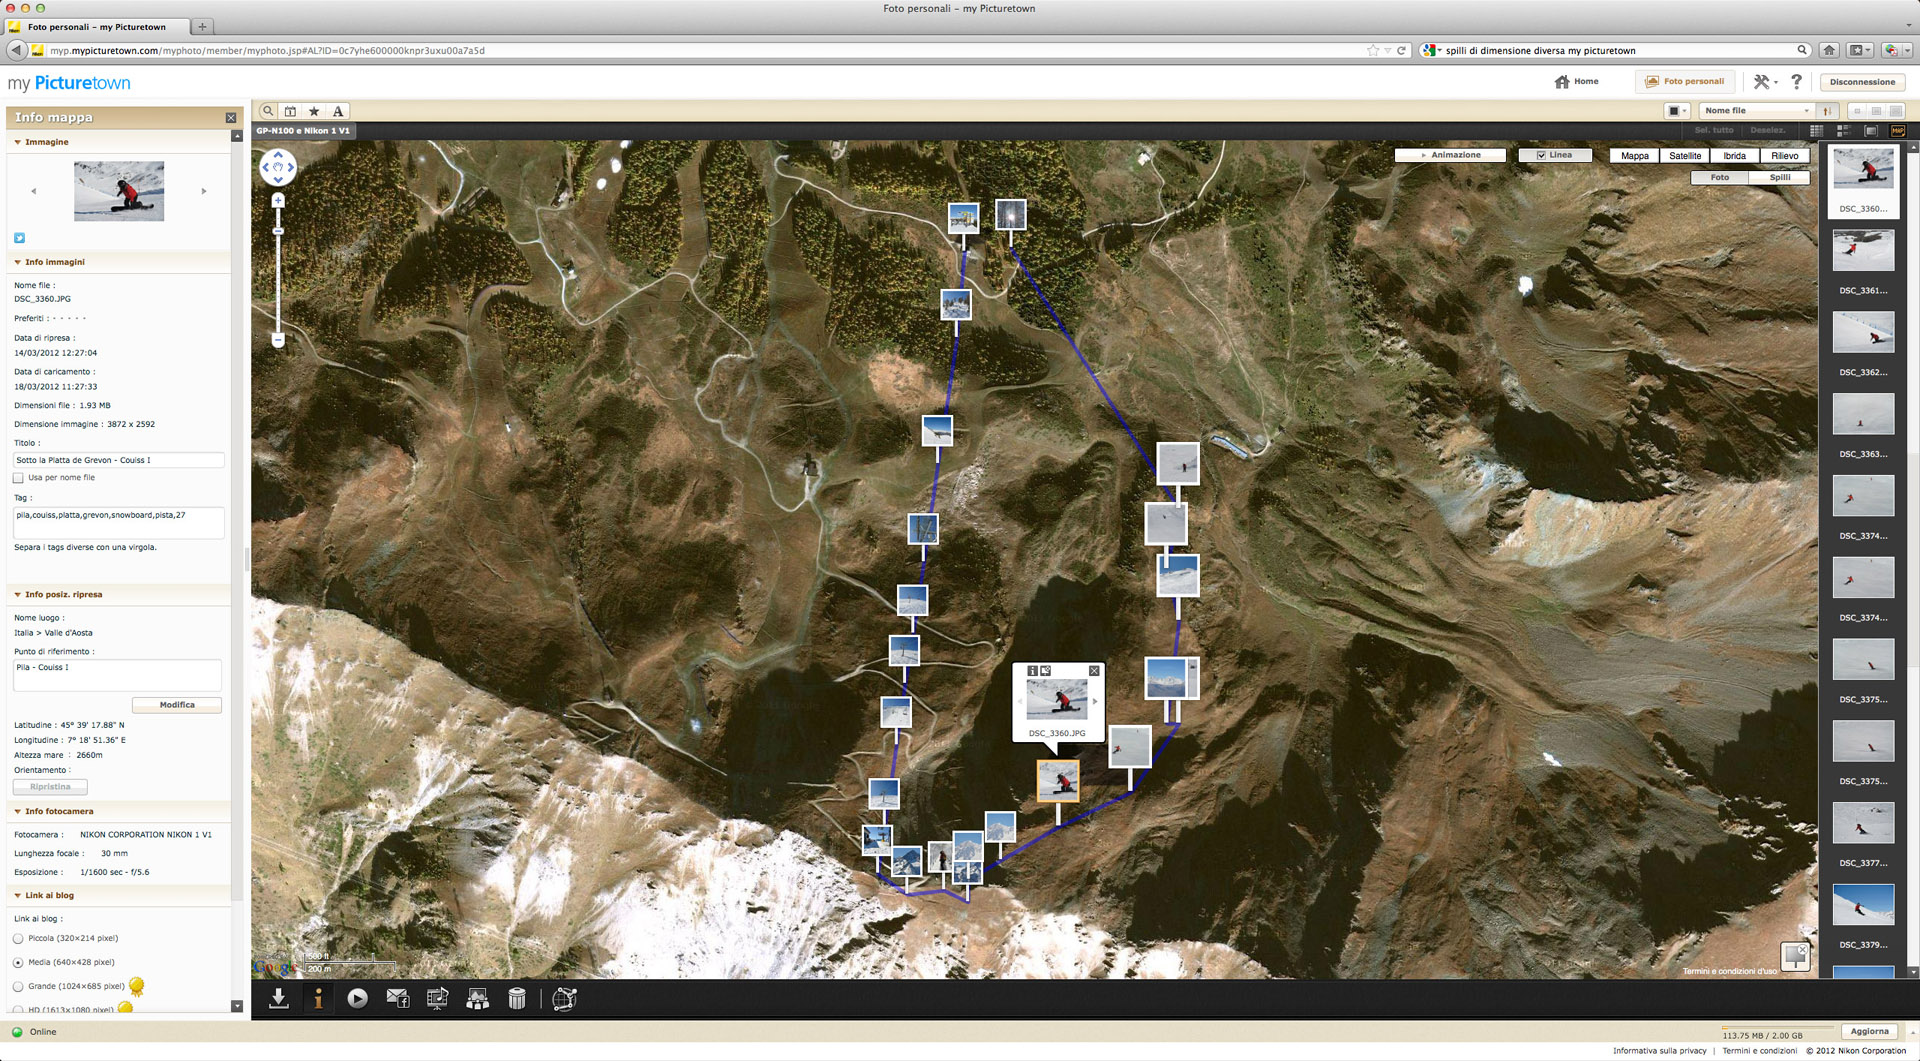Click the search magnifier icon in the toolbar
1920x1061 pixels.
[x=268, y=111]
